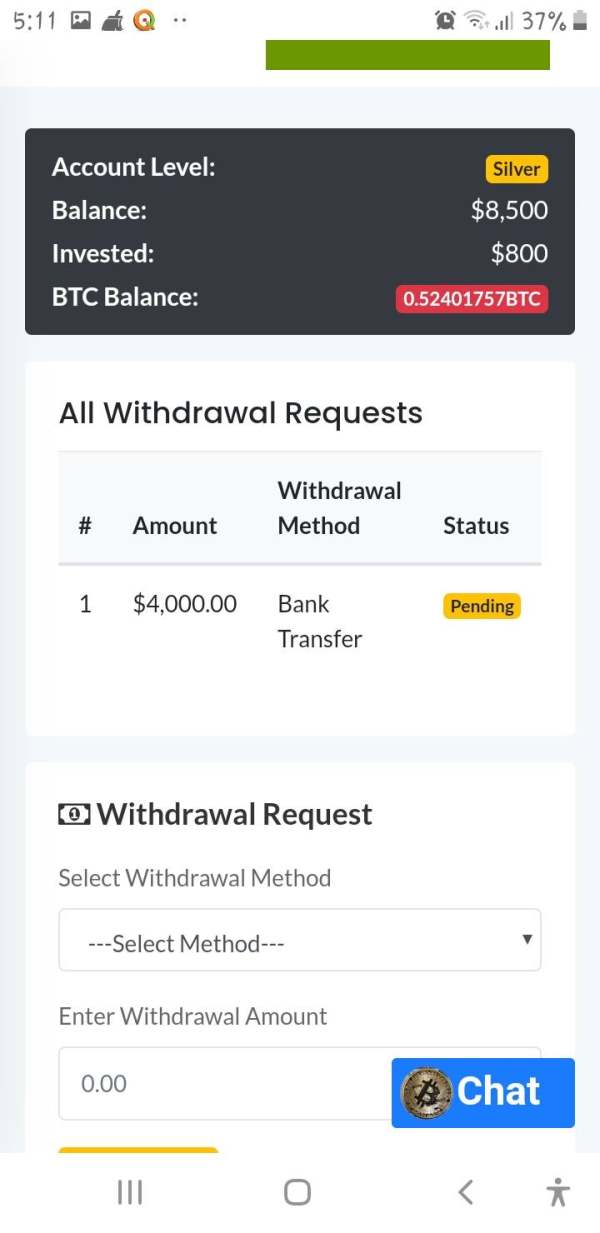The image size is (600, 1233).
Task: Tap the Android back arrow icon
Action: click(x=465, y=1192)
